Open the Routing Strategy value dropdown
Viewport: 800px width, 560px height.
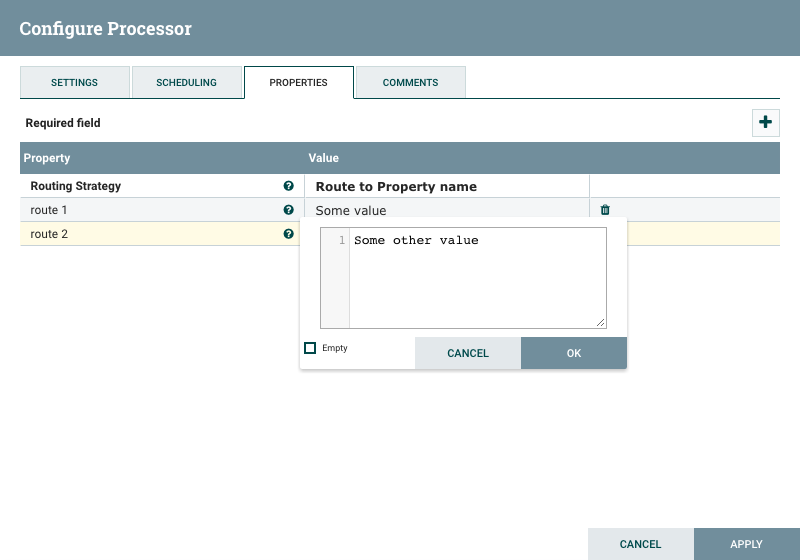coord(448,186)
